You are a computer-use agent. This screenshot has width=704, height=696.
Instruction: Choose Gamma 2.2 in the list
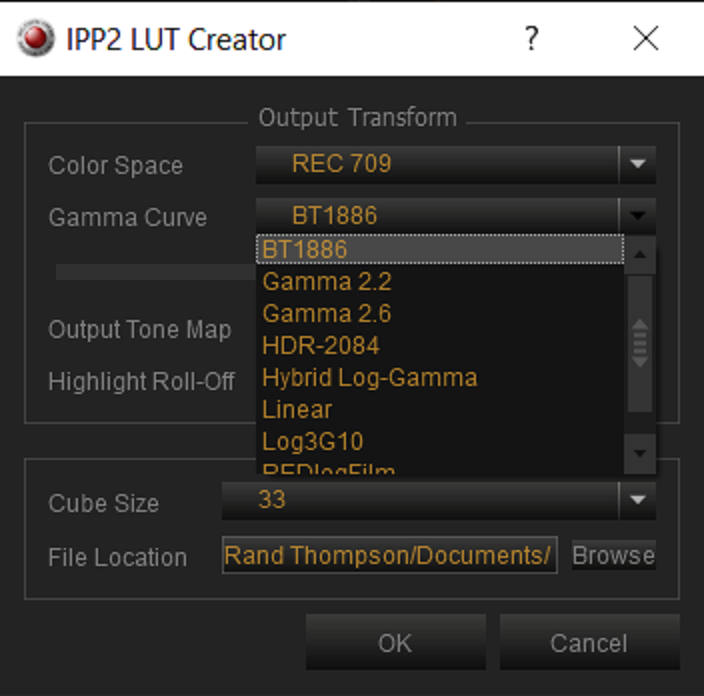tap(440, 282)
